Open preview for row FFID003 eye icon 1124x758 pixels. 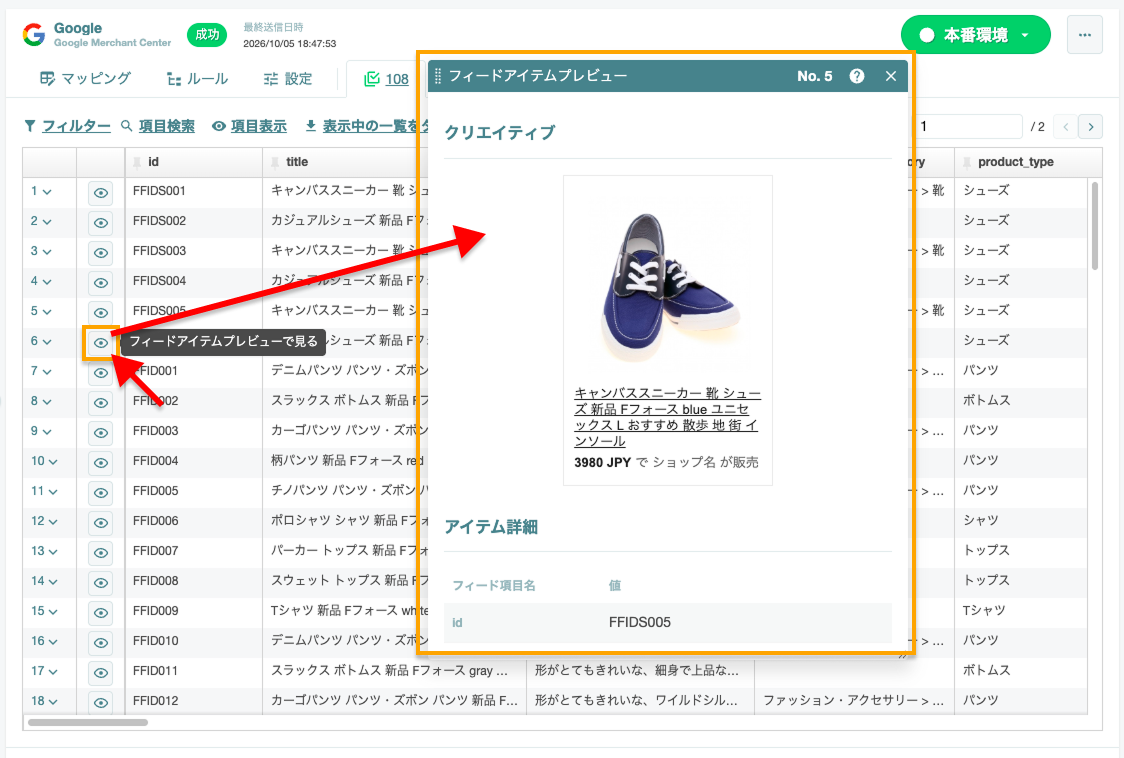point(101,433)
